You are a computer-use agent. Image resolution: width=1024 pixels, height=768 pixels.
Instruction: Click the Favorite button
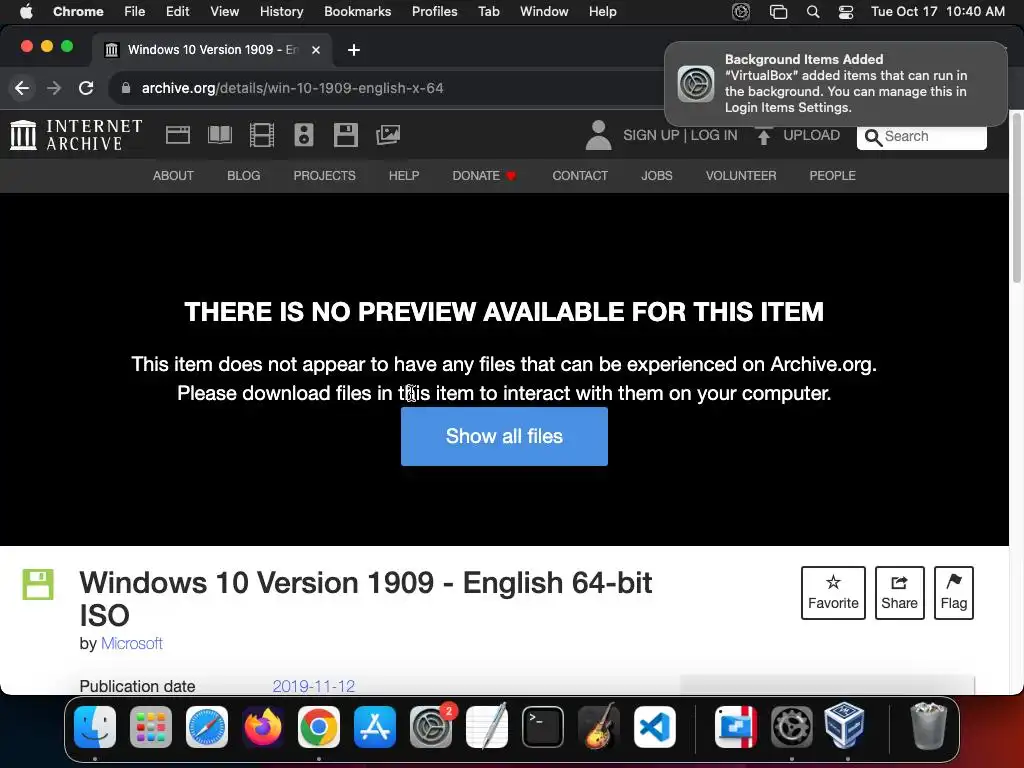coord(833,593)
